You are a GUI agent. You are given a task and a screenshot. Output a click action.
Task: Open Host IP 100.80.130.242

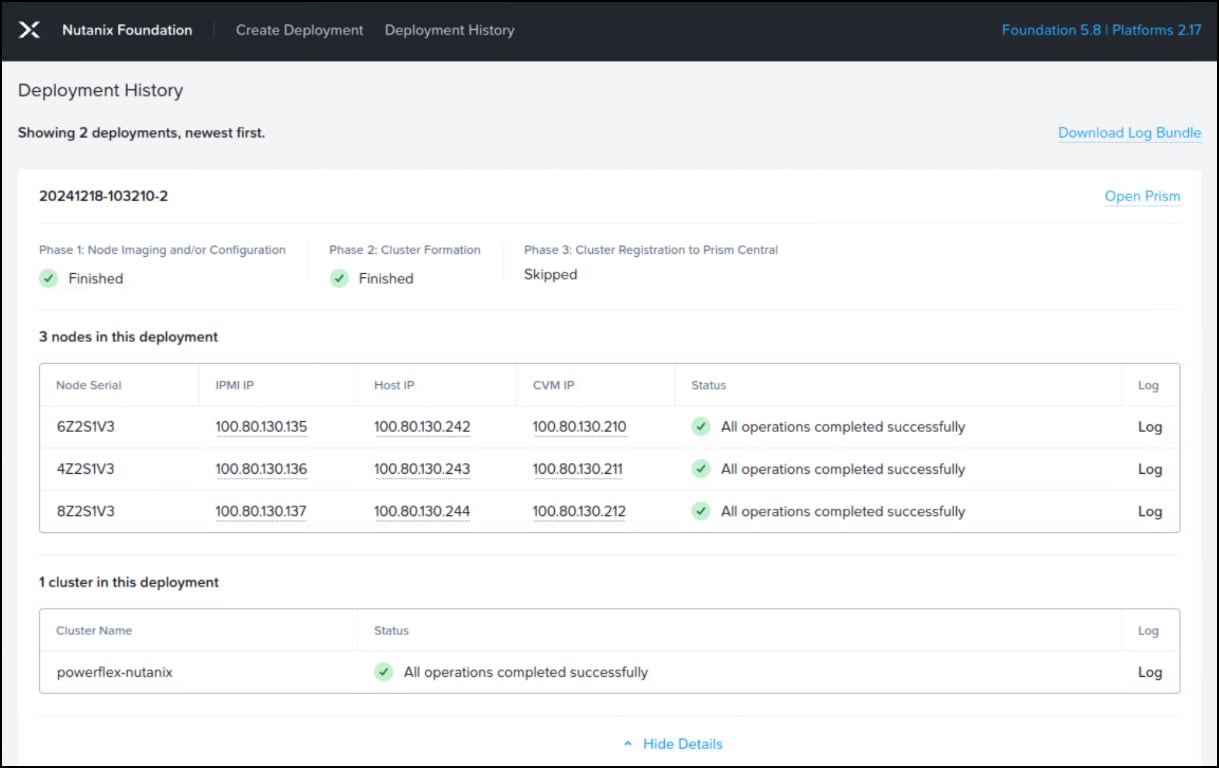422,427
